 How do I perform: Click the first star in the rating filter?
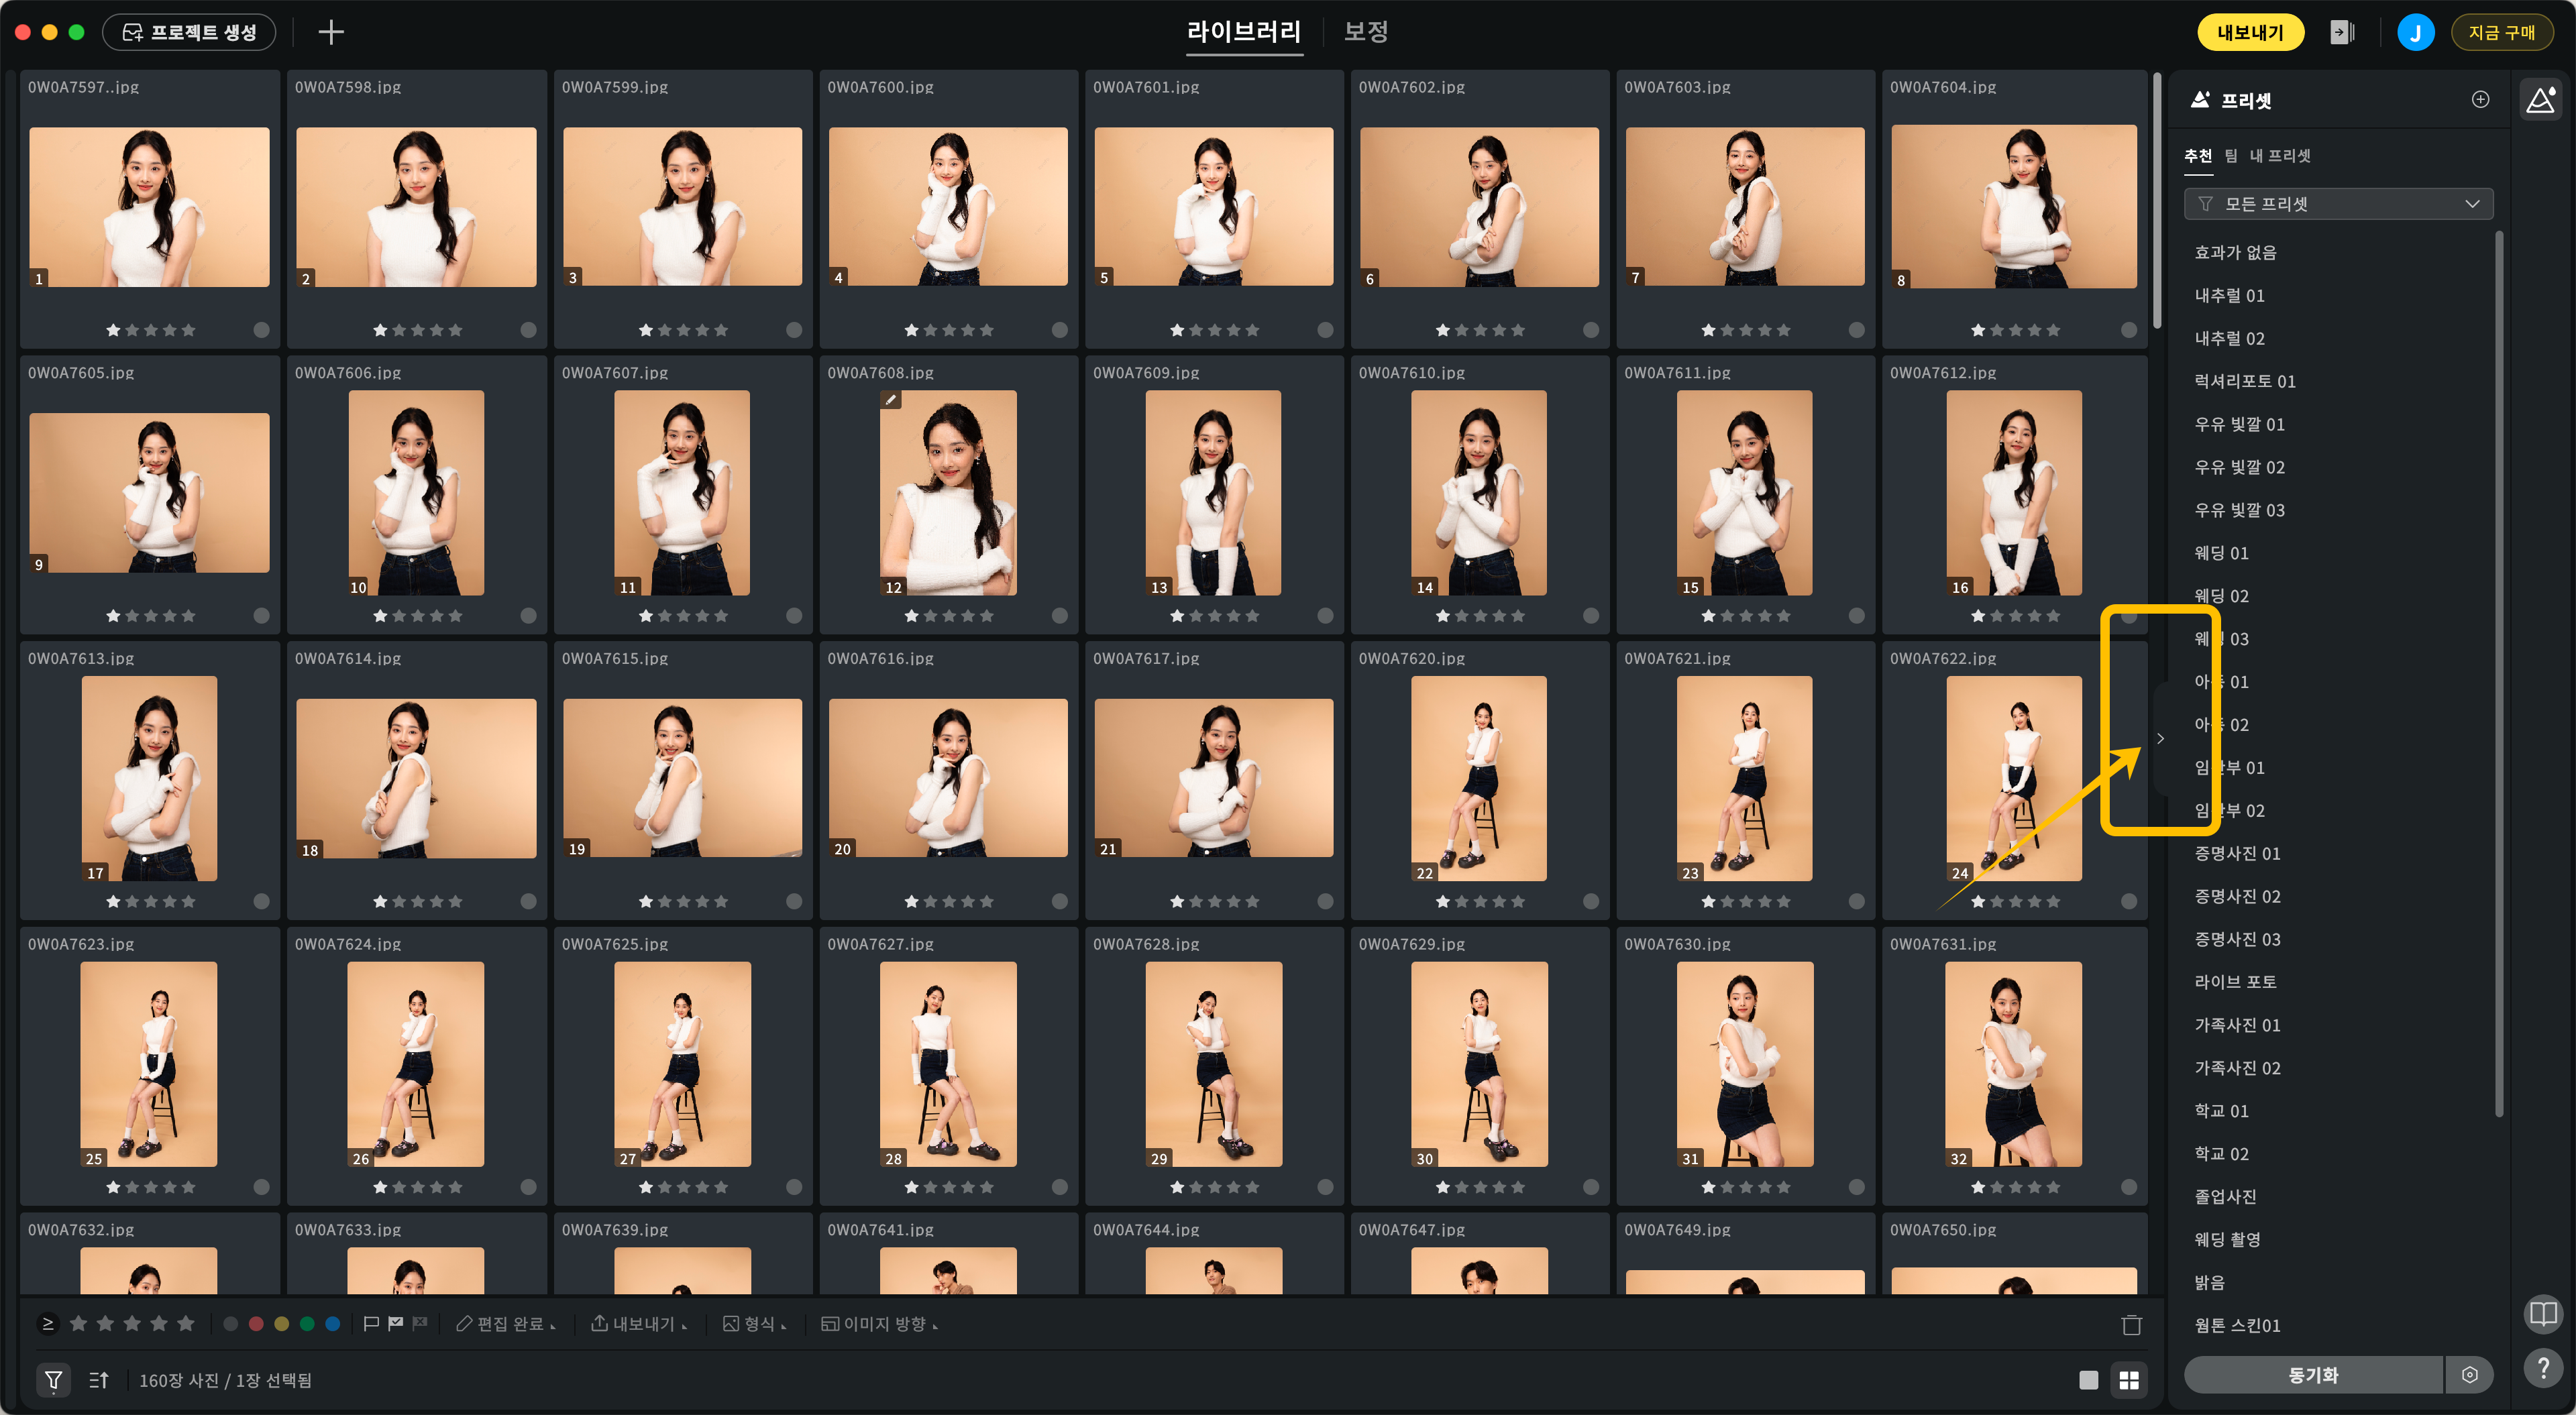click(78, 1323)
